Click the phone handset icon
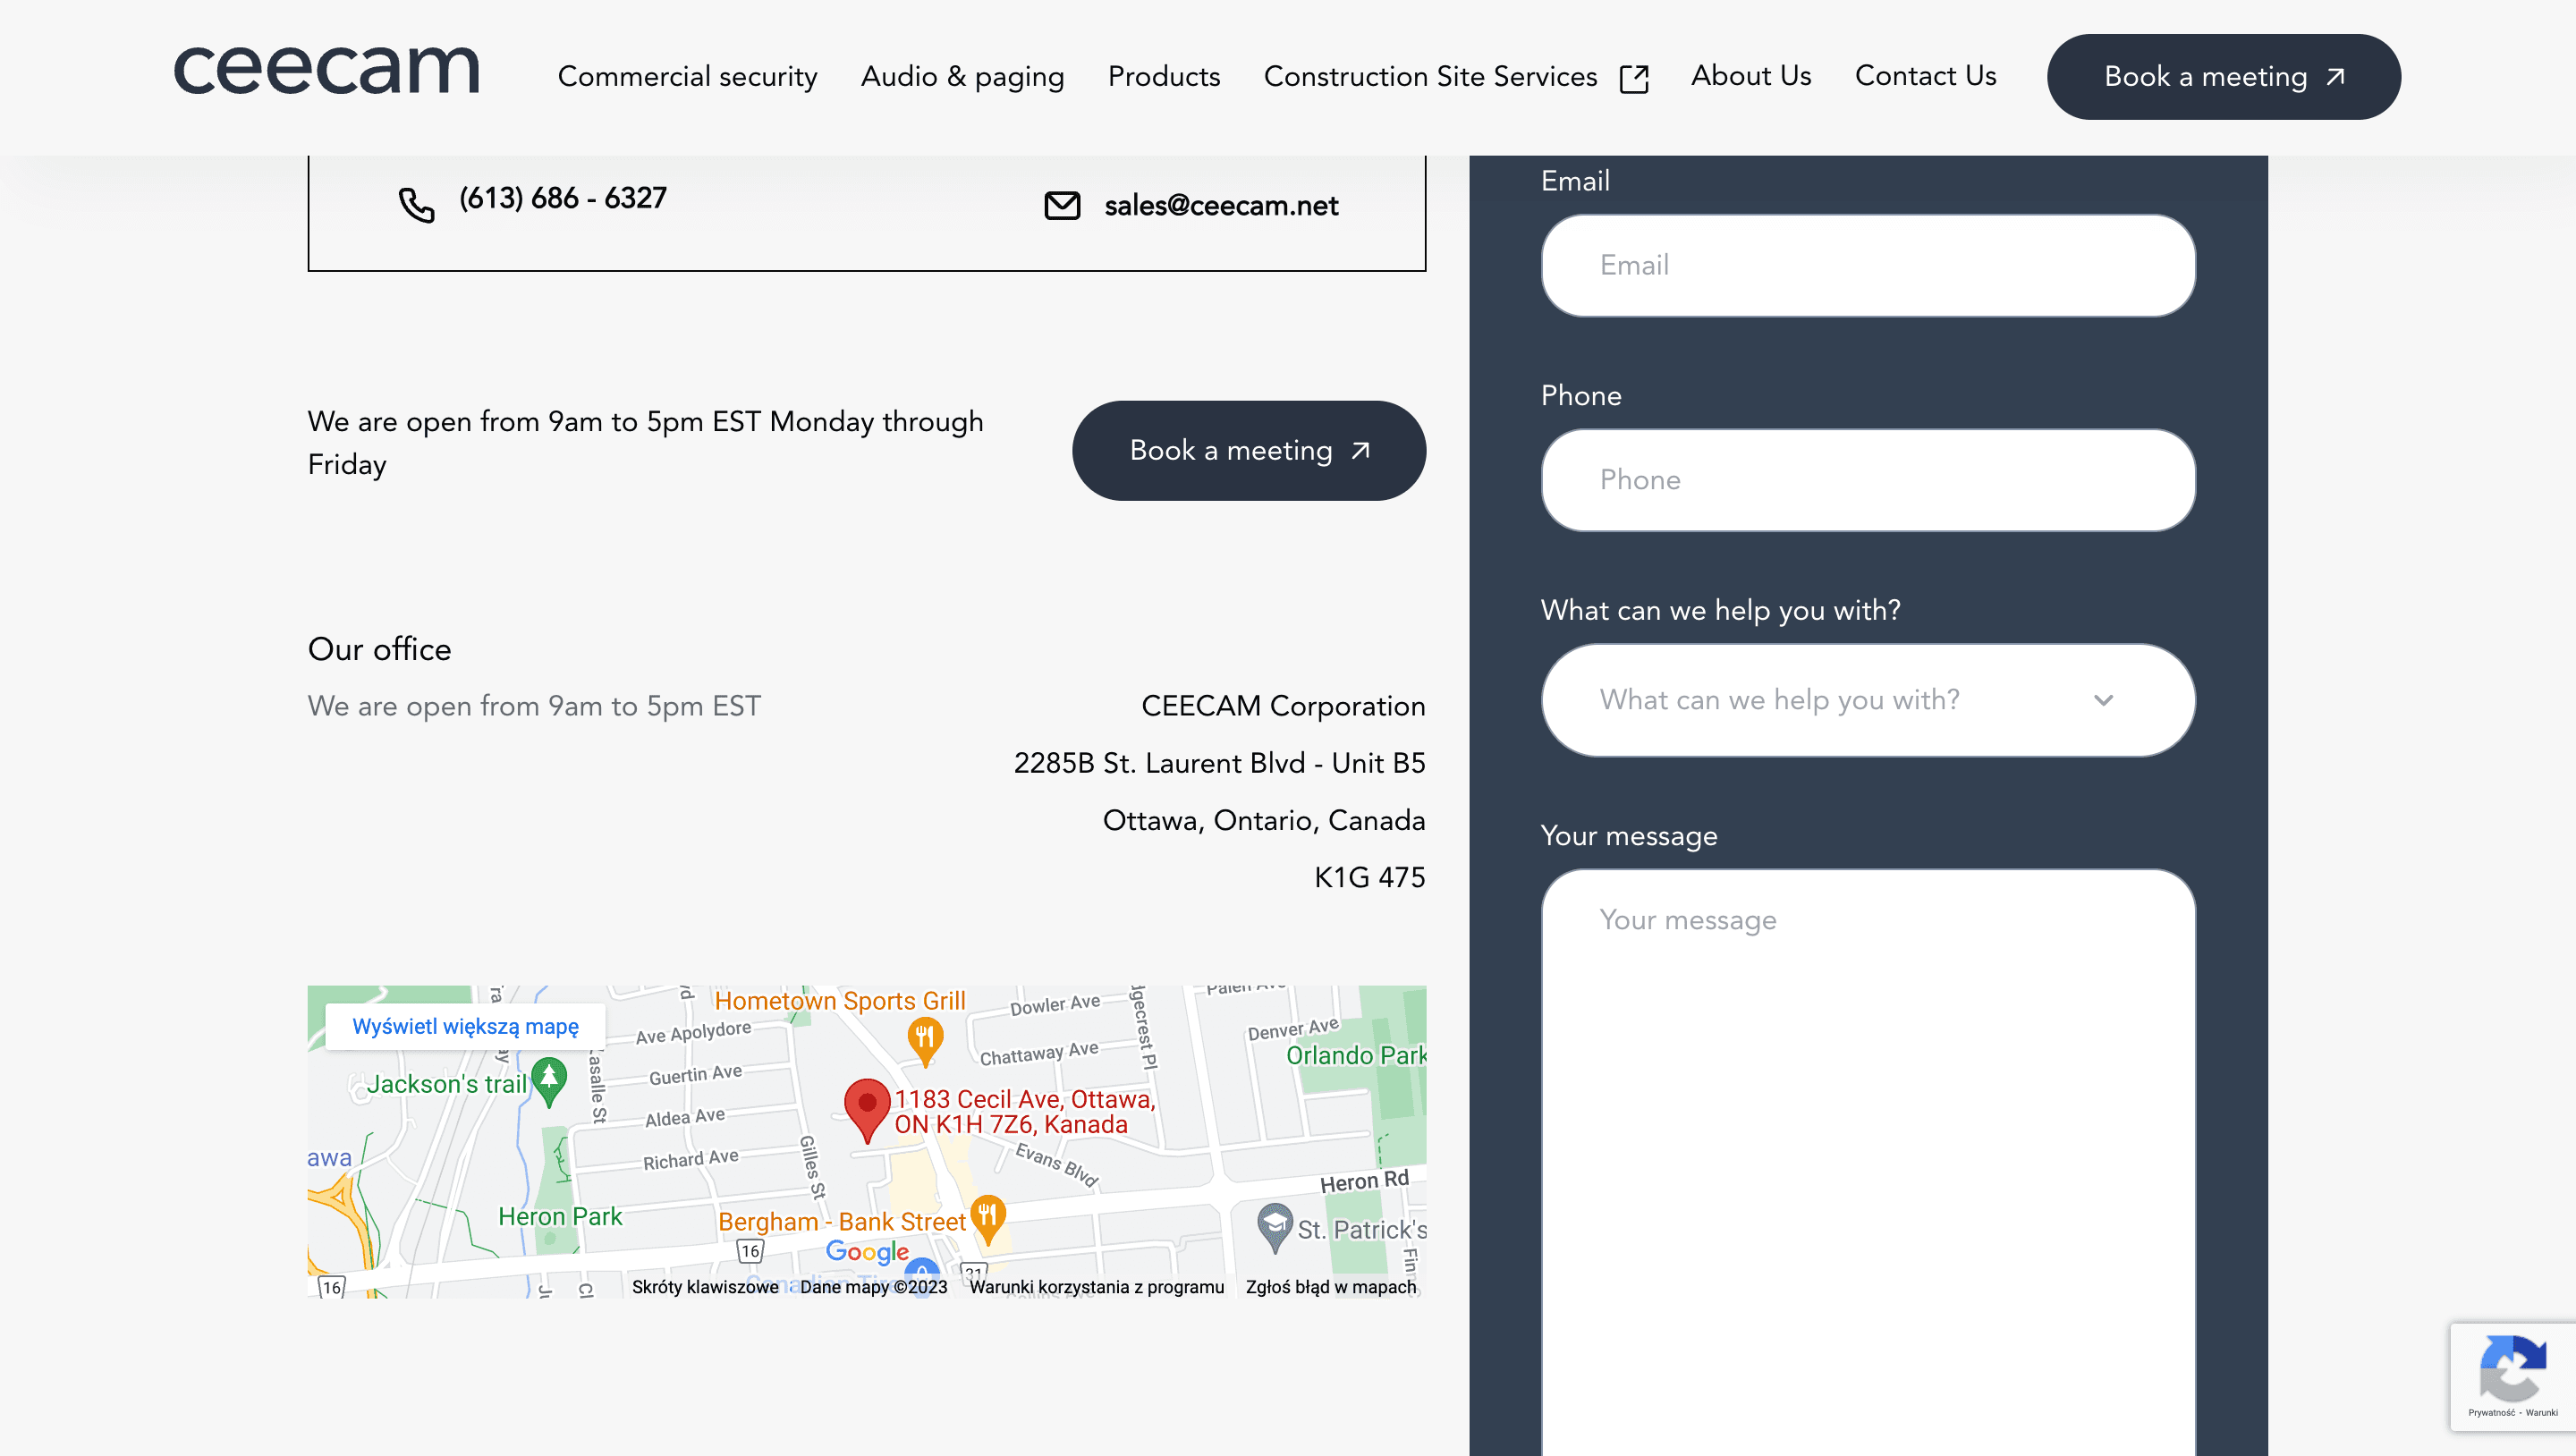 416,205
